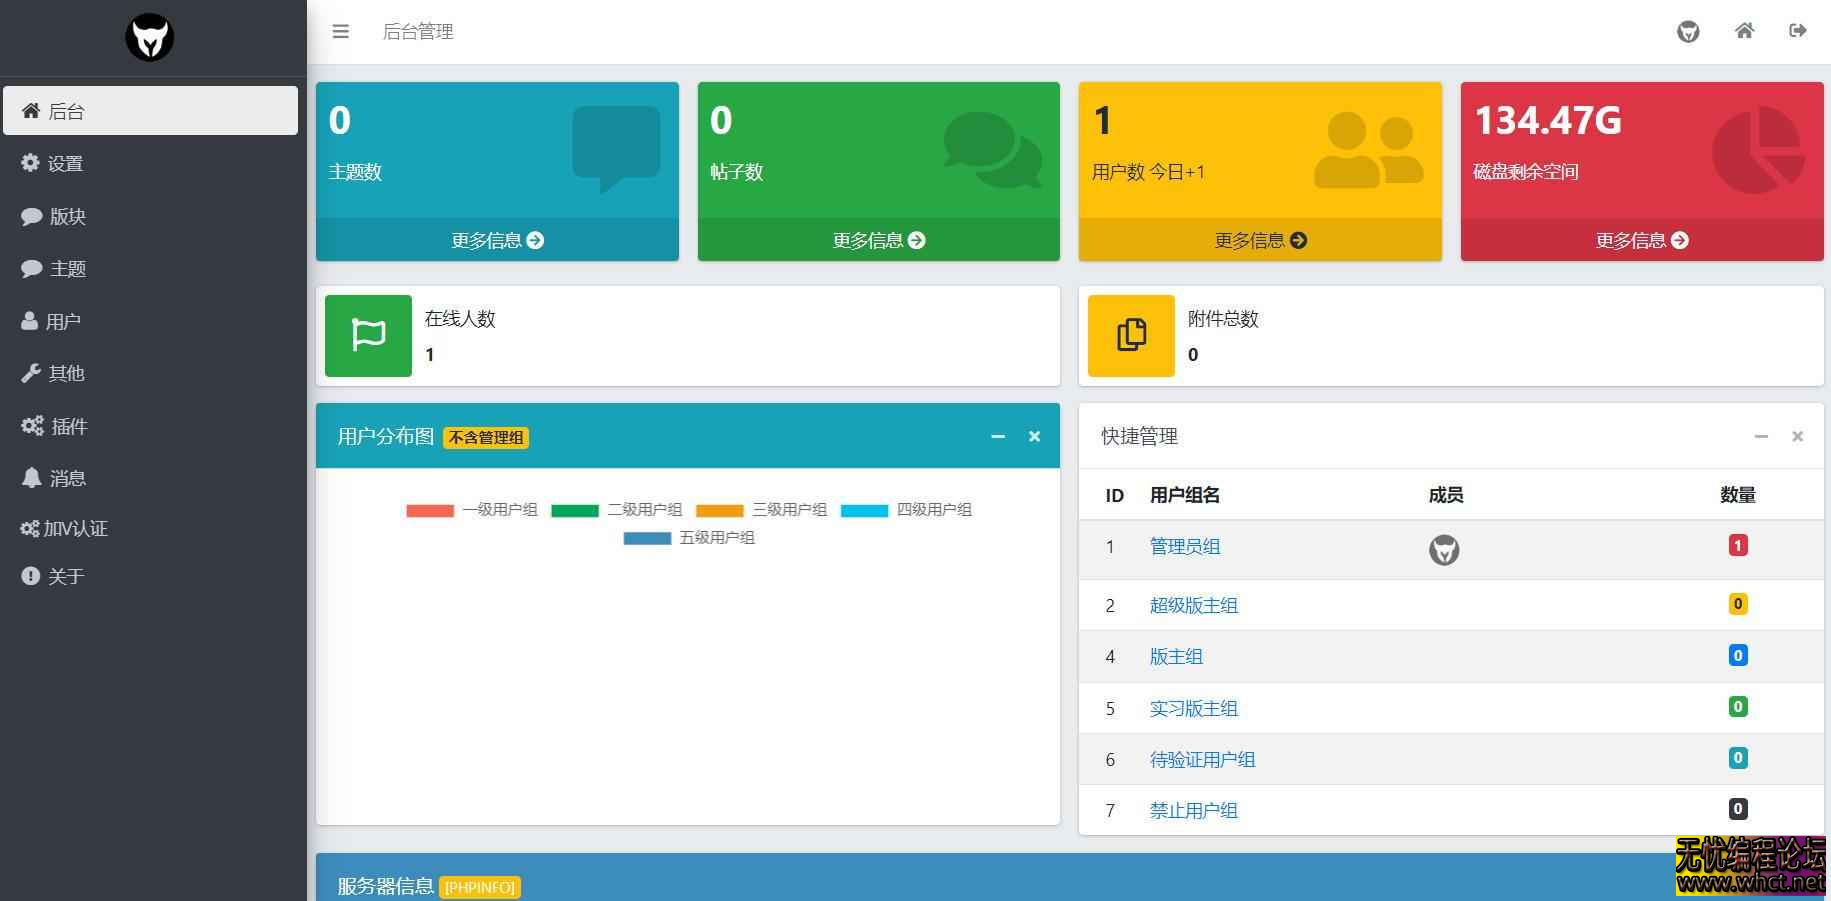Click the red 一级用户组 color swatch
1831x901 pixels.
coord(429,509)
